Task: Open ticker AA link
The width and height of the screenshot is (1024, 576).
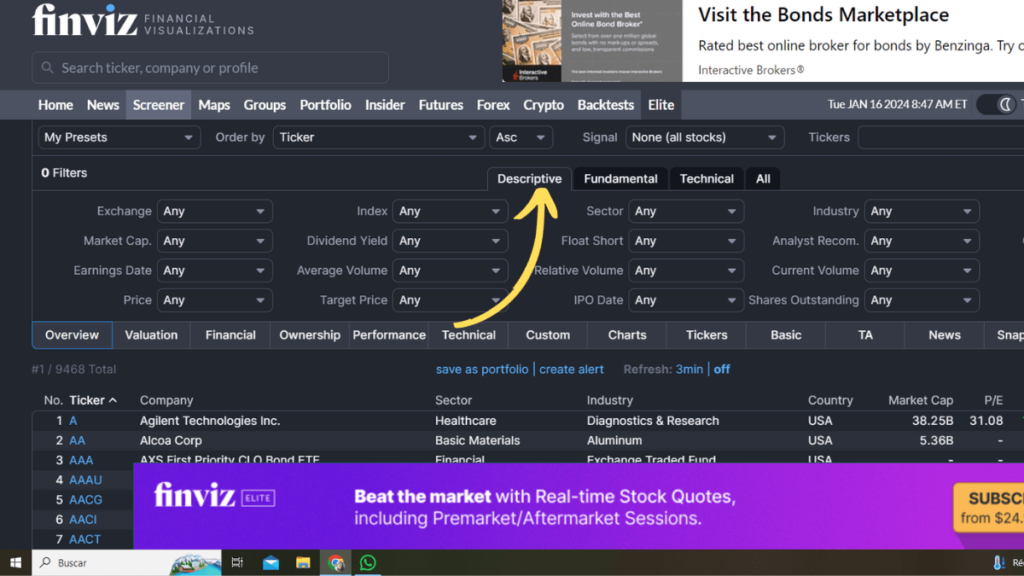Action: (77, 441)
